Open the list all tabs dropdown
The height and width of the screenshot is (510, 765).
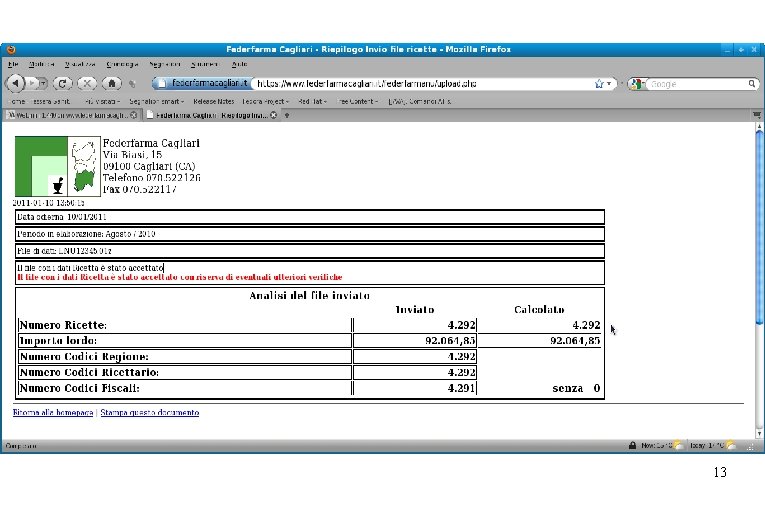point(757,115)
